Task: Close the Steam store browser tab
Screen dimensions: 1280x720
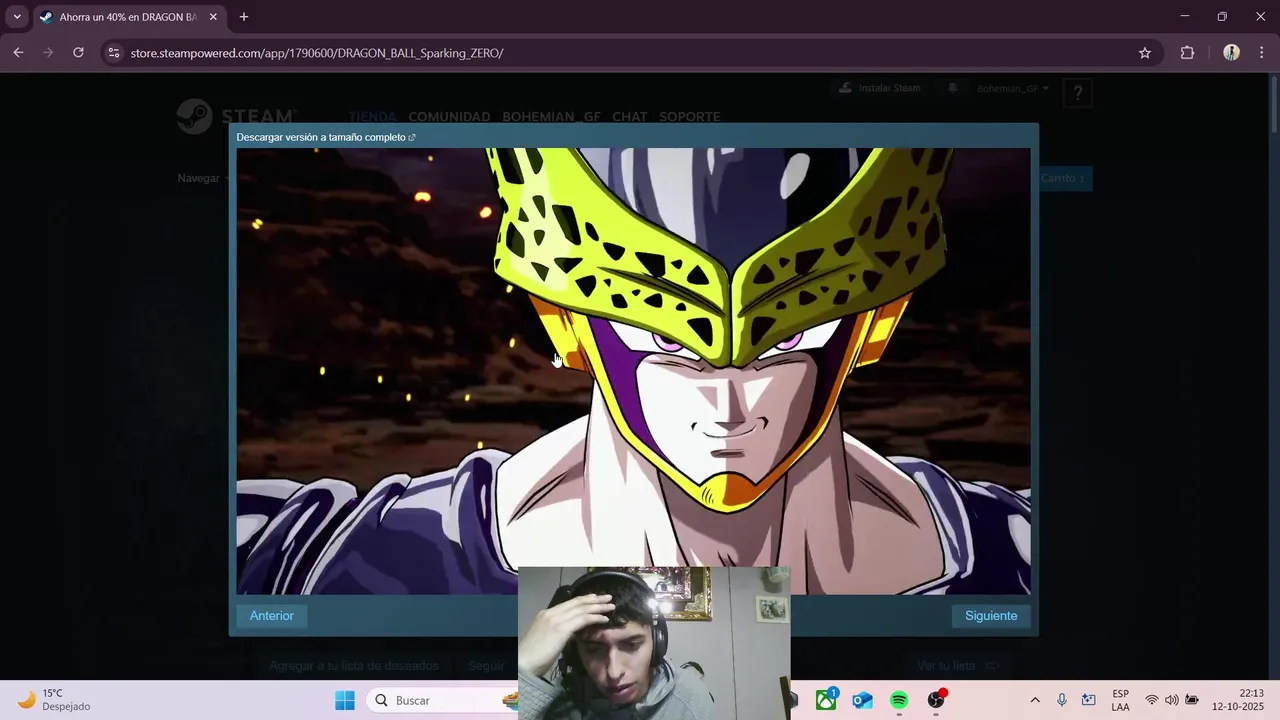Action: pos(213,17)
